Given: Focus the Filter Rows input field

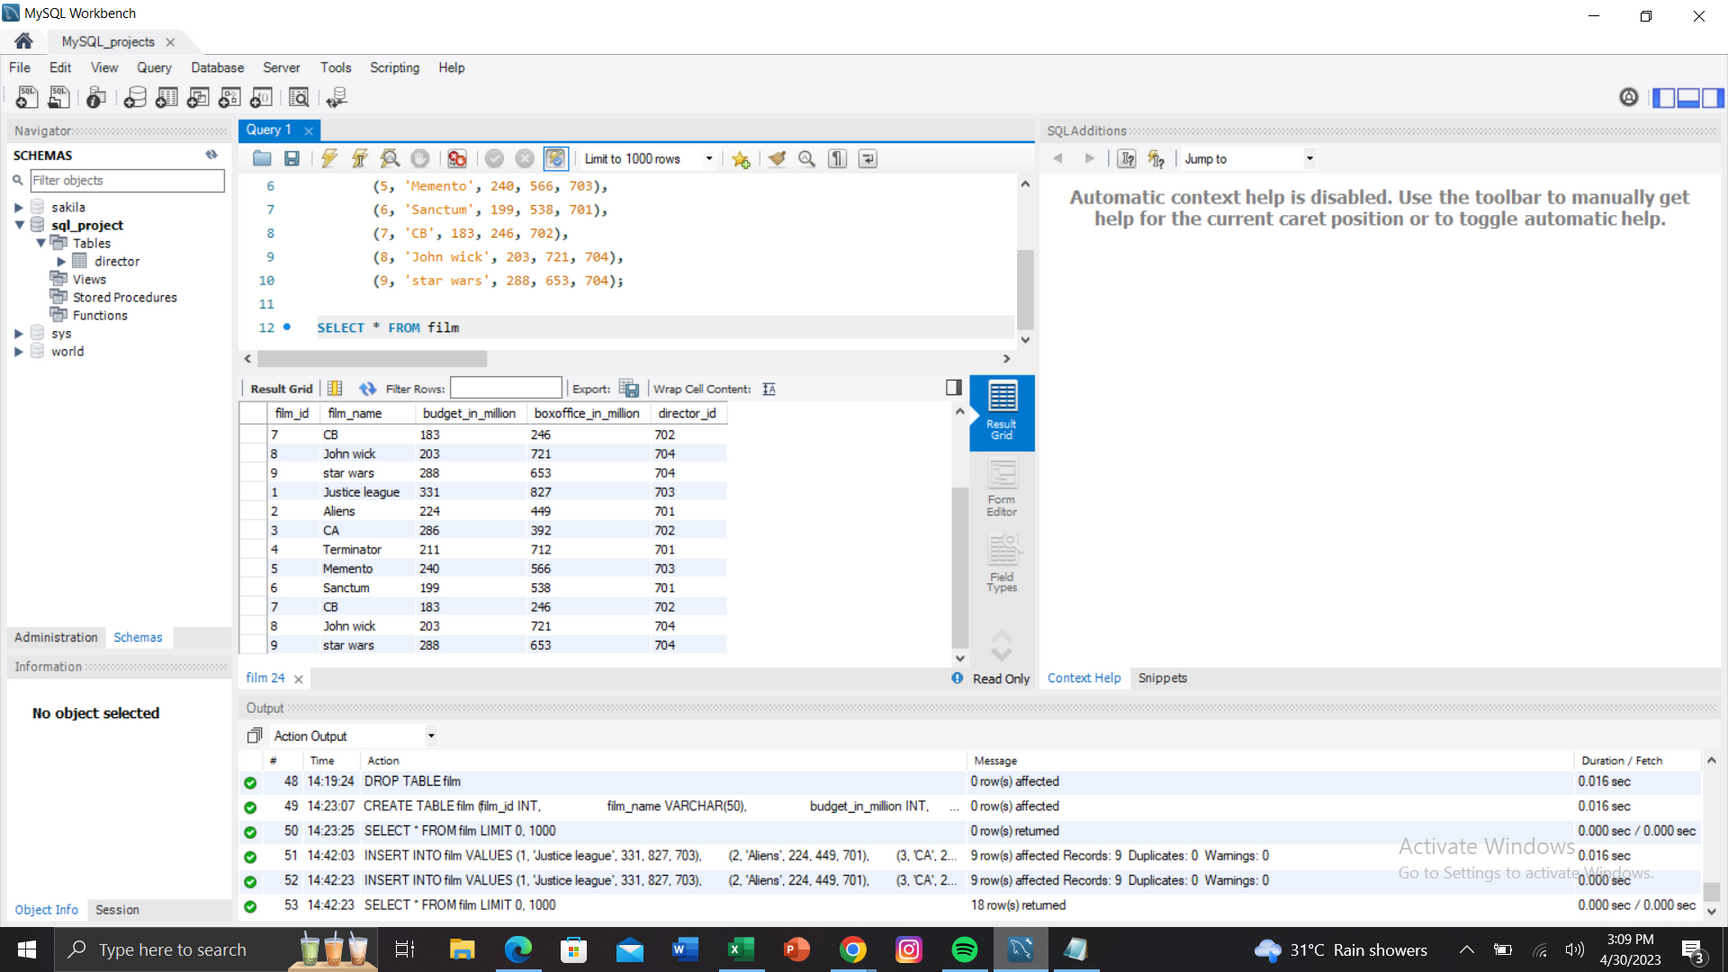Looking at the screenshot, I should (506, 388).
